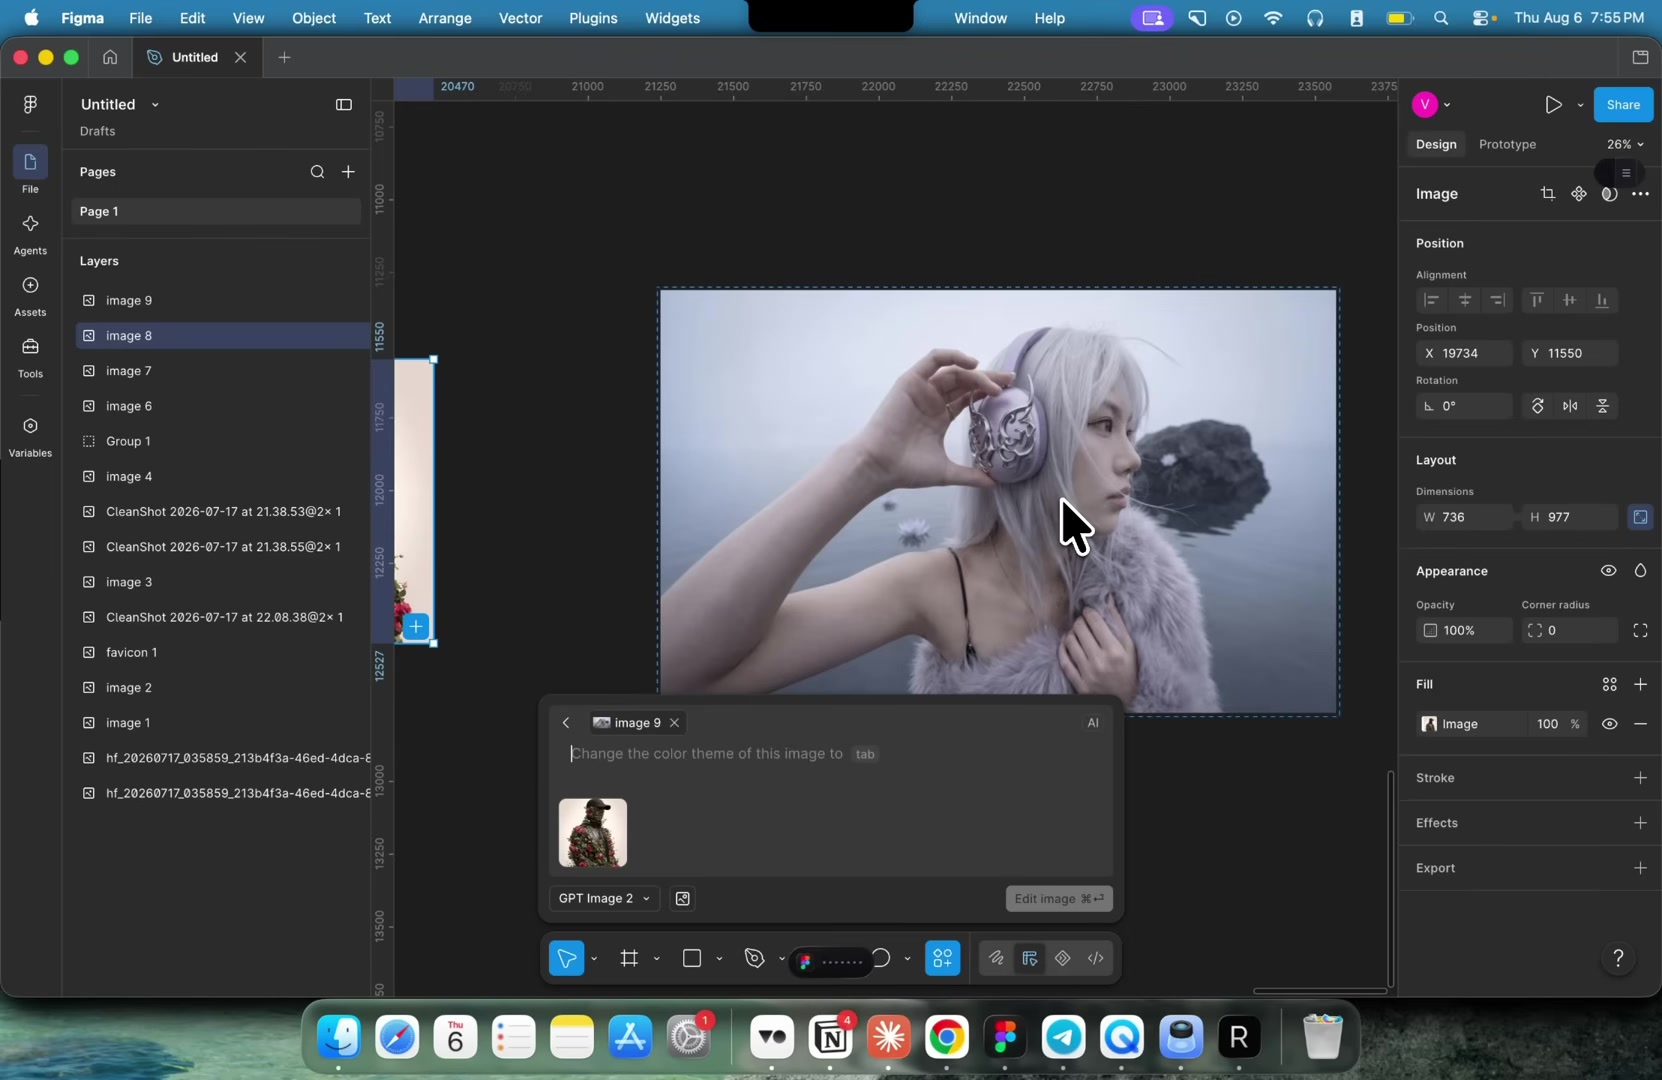Open the zoom 26% dropdown
Screen dimensions: 1662x1080
click(x=1625, y=144)
